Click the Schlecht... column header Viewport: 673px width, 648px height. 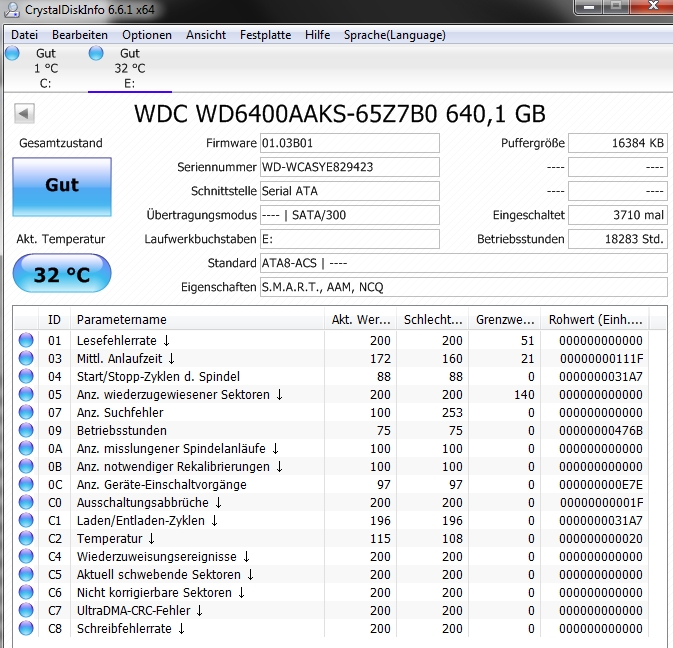point(433,320)
